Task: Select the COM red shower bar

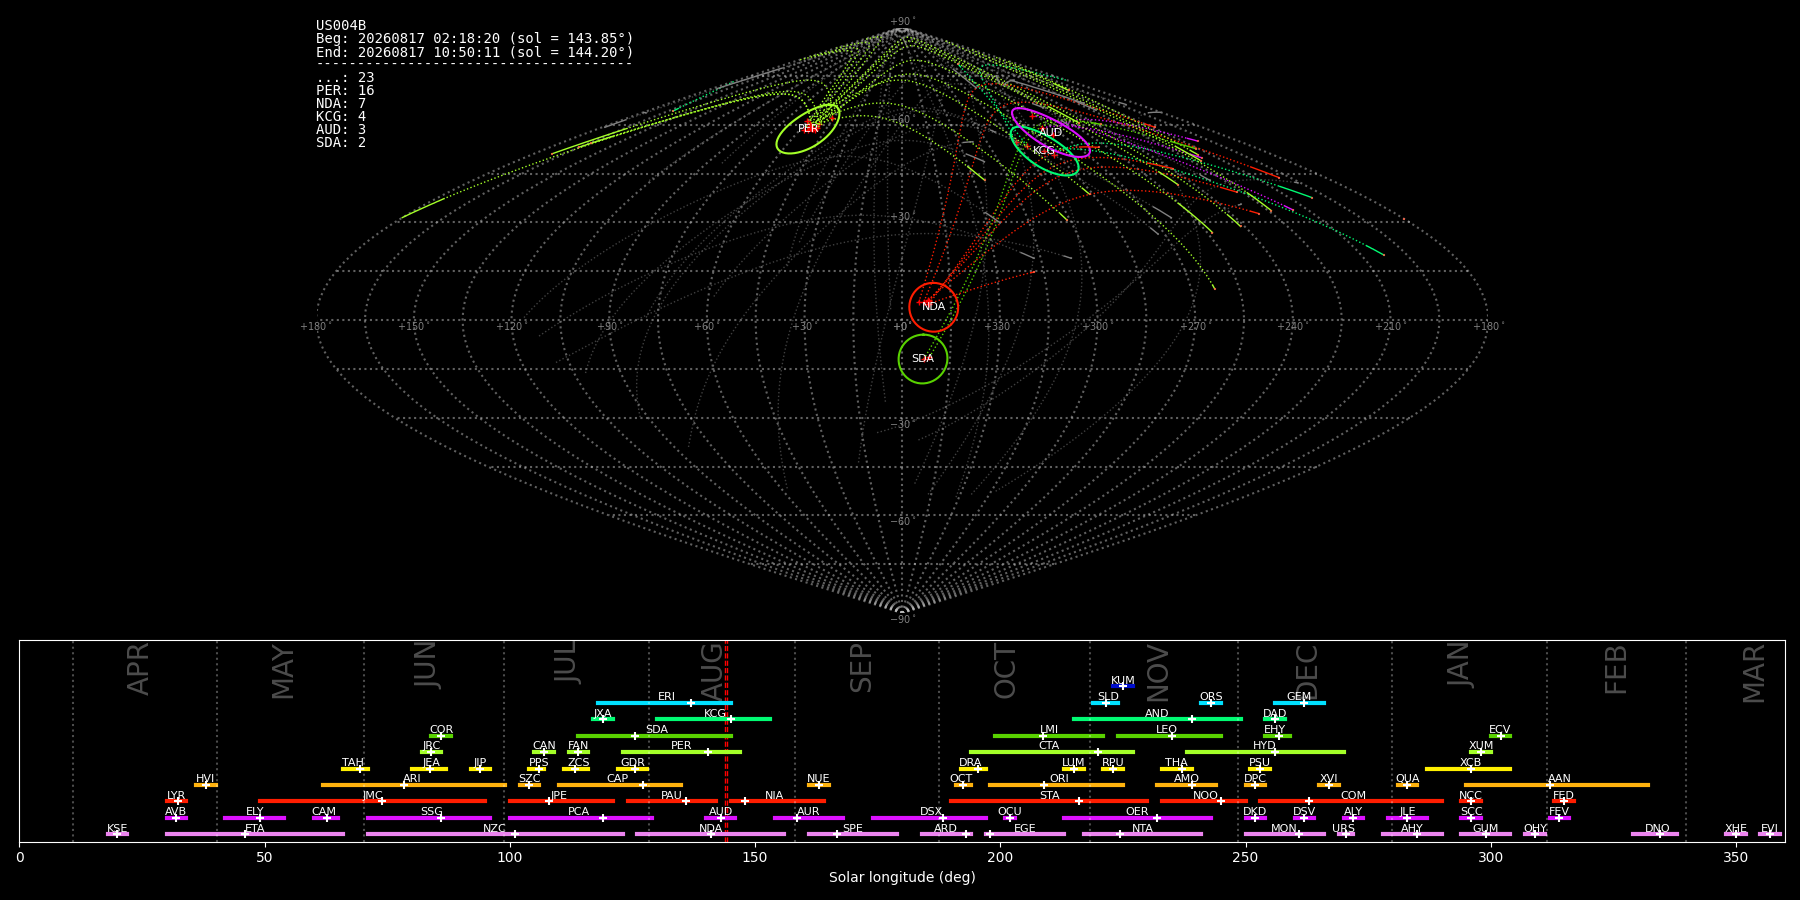Action: (x=1352, y=801)
